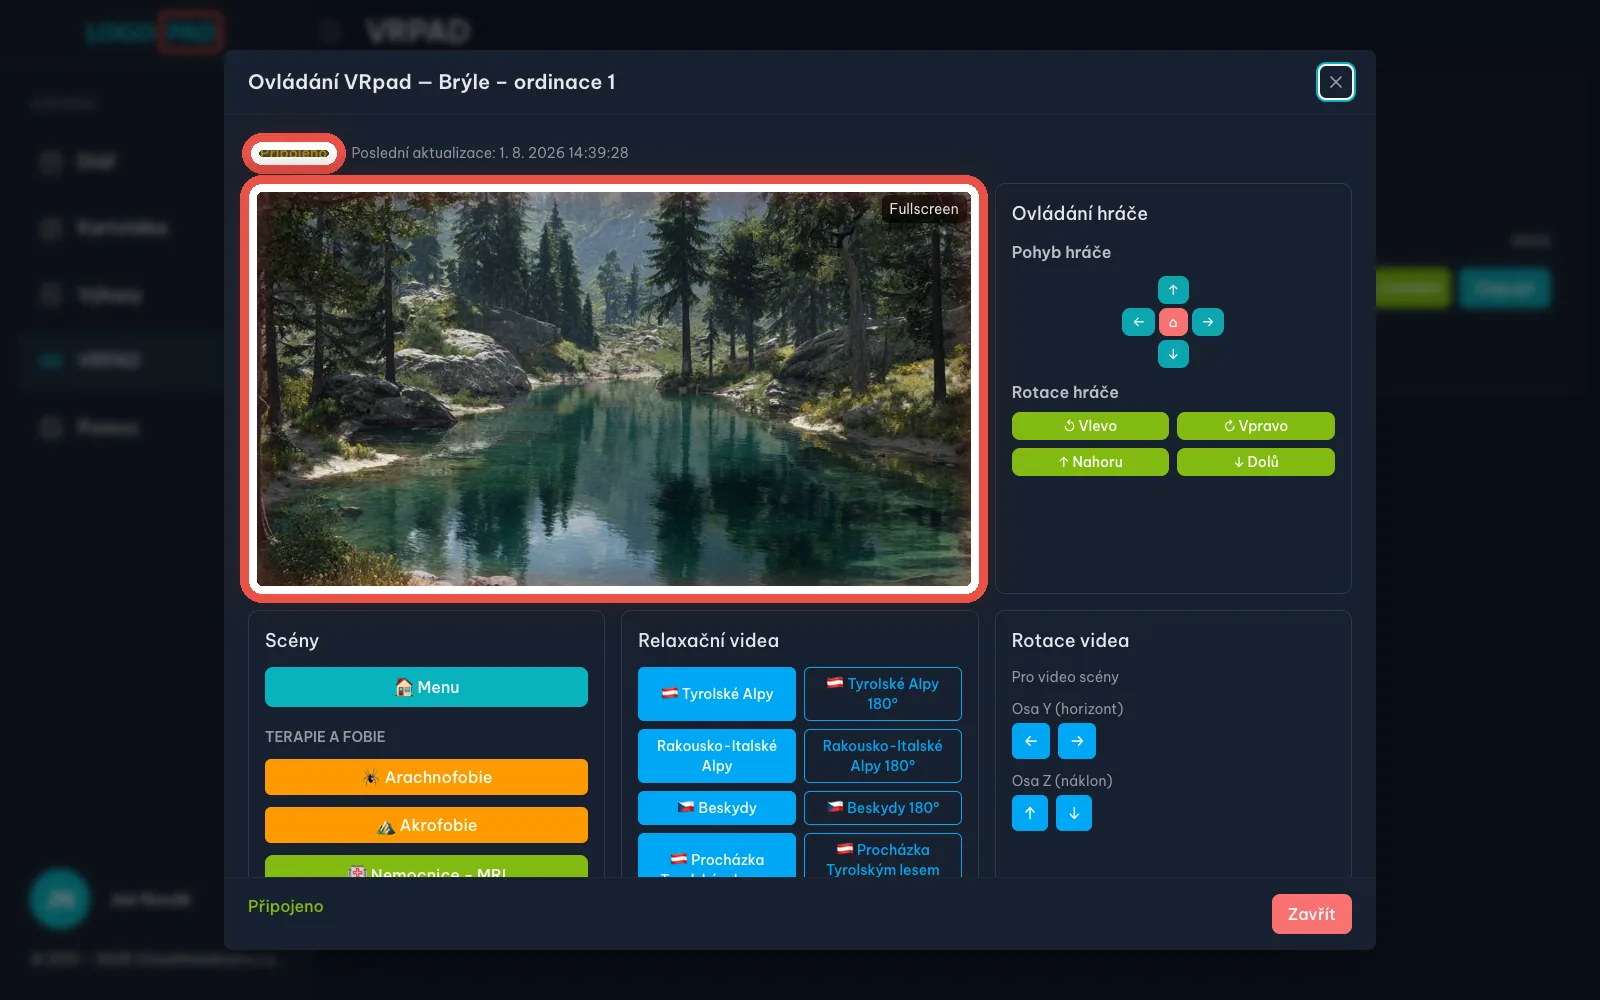Screen dimensions: 1600x1000
Task: Rotate the player Nahoru
Action: point(1090,462)
